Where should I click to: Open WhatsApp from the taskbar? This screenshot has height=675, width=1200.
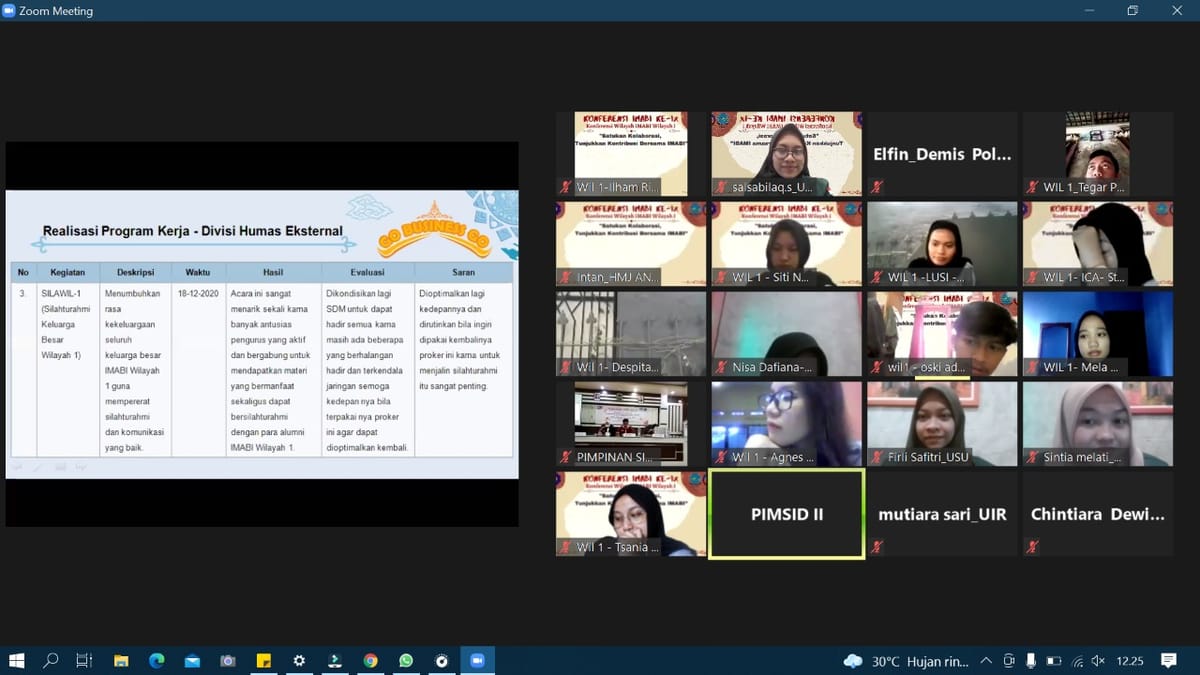pyautogui.click(x=406, y=661)
